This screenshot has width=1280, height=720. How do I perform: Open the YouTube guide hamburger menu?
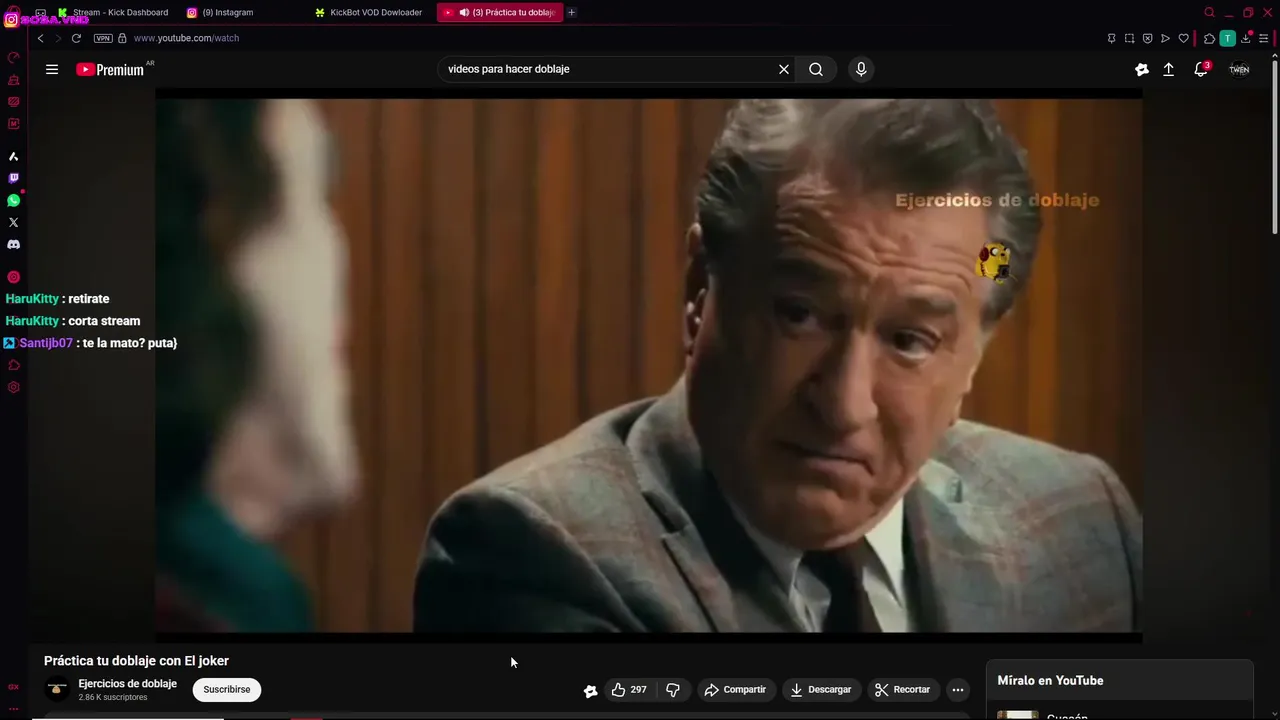pyautogui.click(x=52, y=69)
